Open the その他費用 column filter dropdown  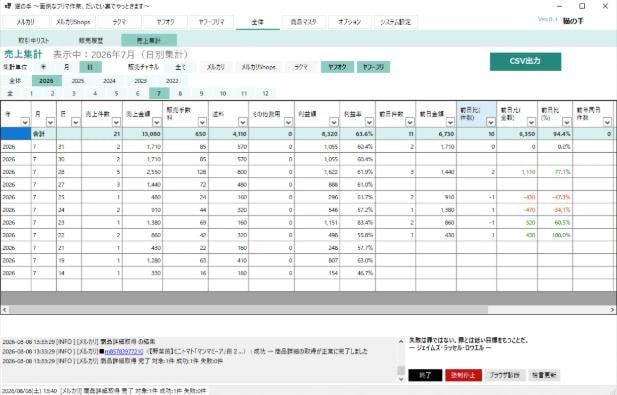tap(288, 122)
